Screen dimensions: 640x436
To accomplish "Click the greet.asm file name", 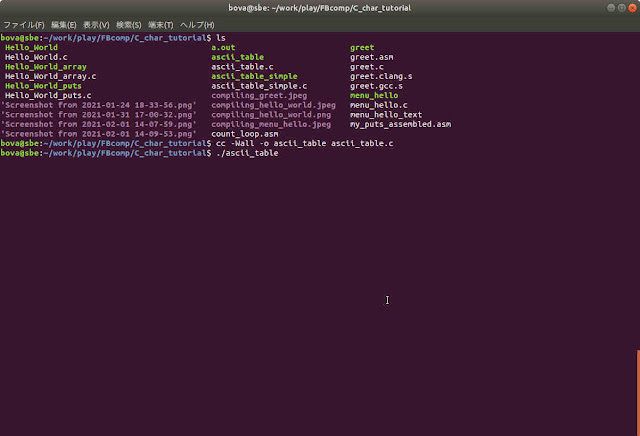I will [372, 57].
